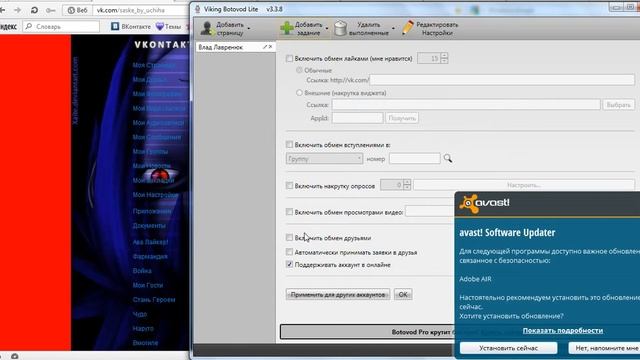Click the VKONTAKTE header logo text
The width and height of the screenshot is (640, 360).
coord(162,45)
